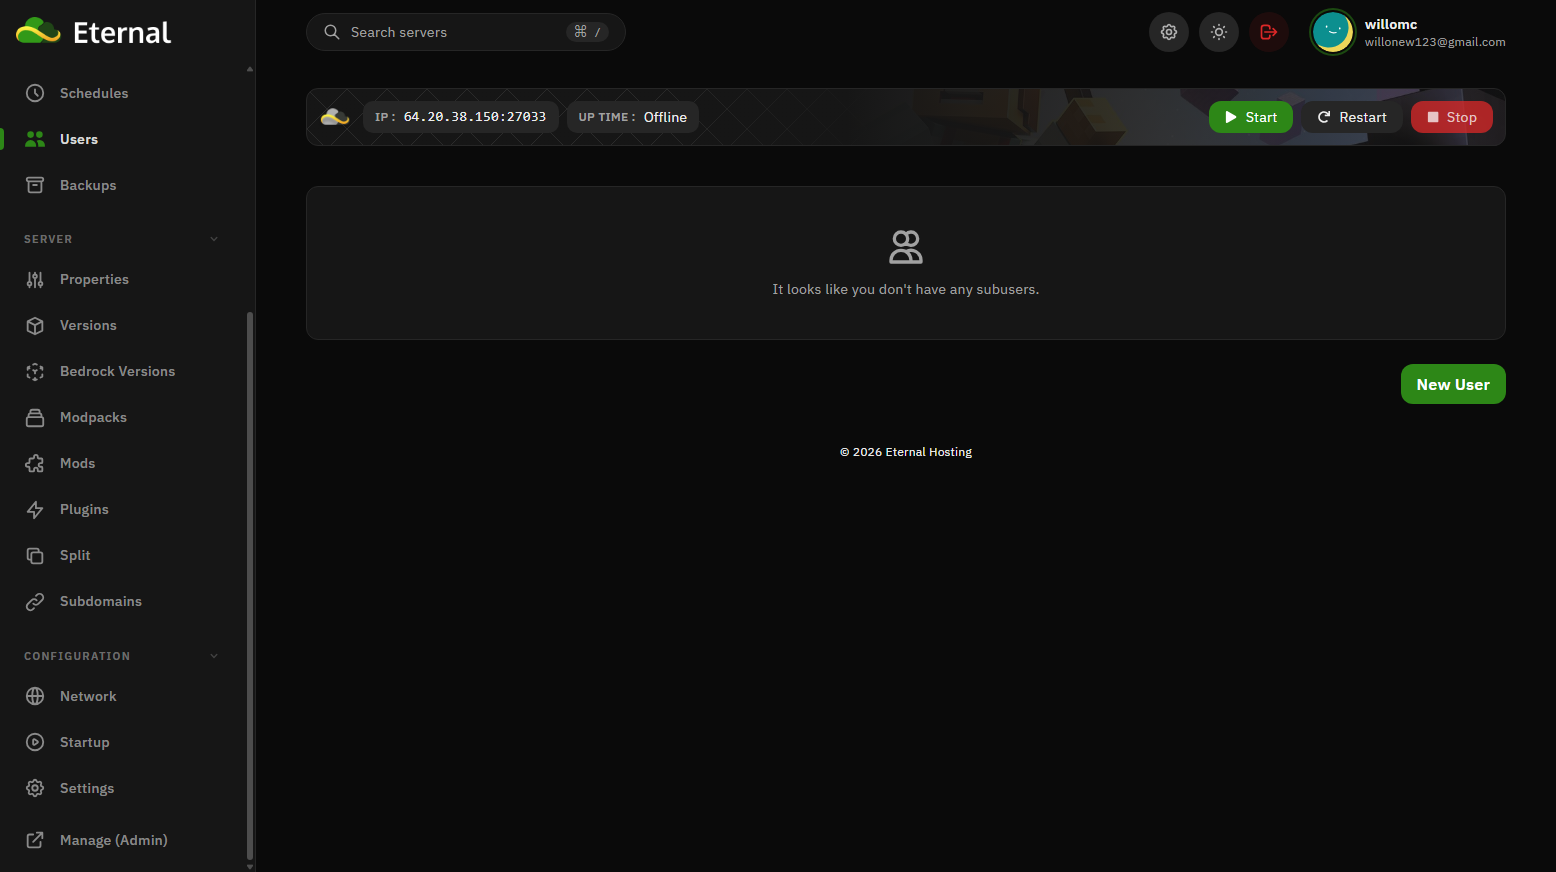Open Schedules via the clock icon
Screen dimensions: 1556x872
pyautogui.click(x=35, y=93)
